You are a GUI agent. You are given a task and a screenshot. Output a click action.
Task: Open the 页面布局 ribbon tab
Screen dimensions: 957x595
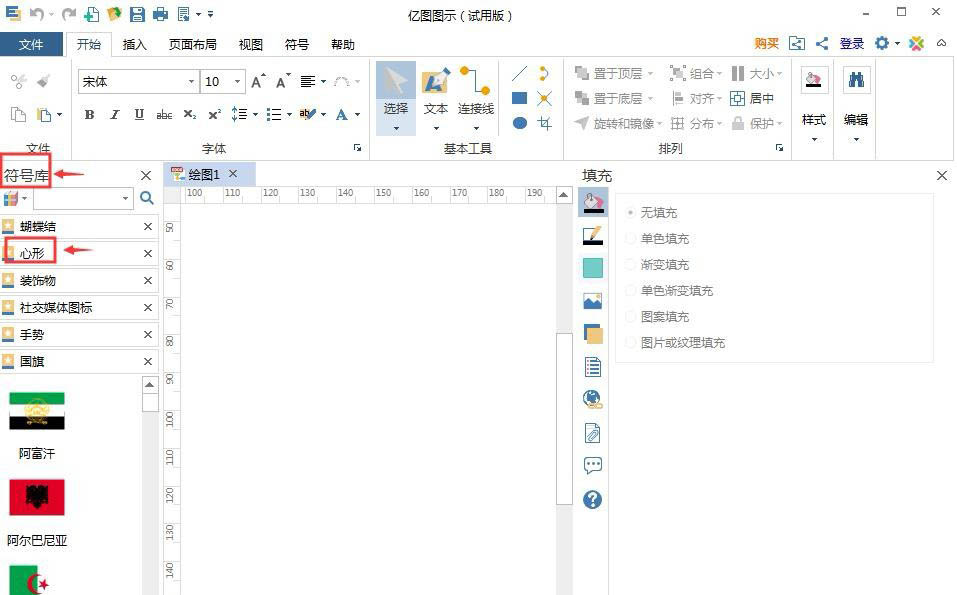click(192, 44)
